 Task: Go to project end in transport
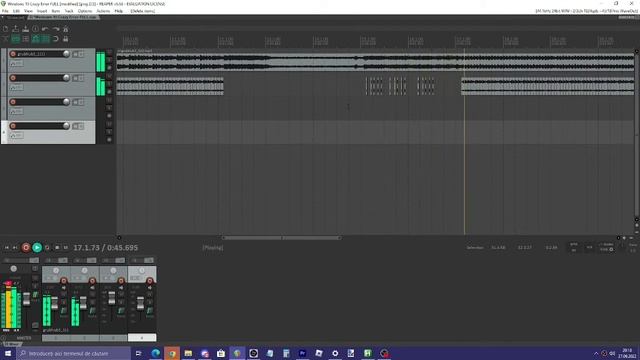(x=15, y=247)
